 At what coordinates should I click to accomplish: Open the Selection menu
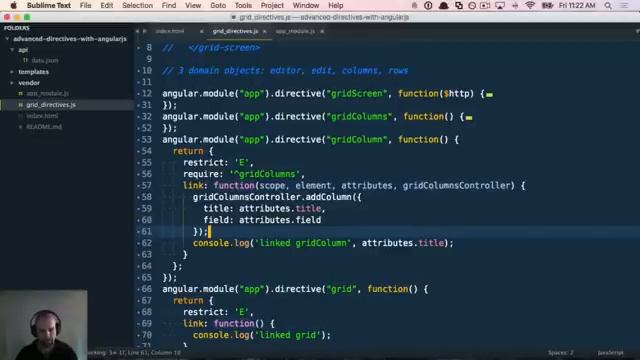[137, 5]
